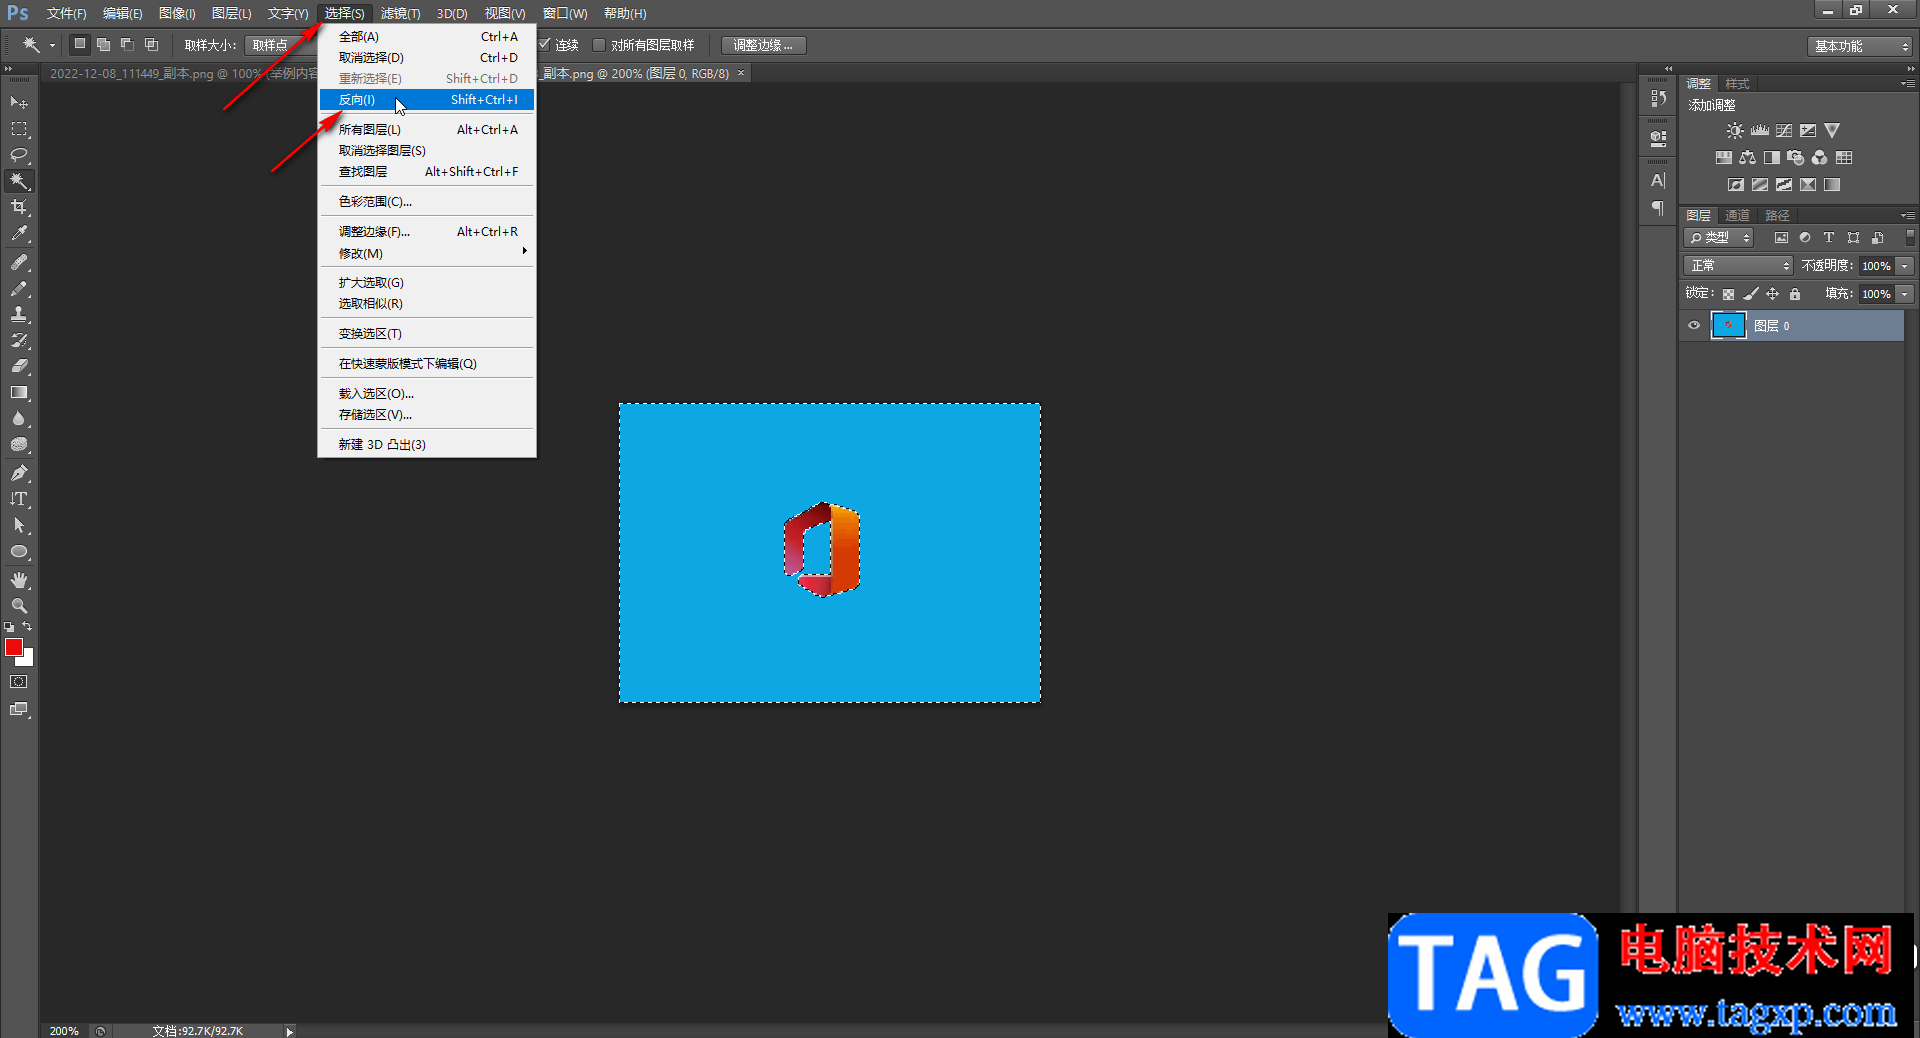Select the Horizontal Type tool
The width and height of the screenshot is (1920, 1038).
point(19,499)
